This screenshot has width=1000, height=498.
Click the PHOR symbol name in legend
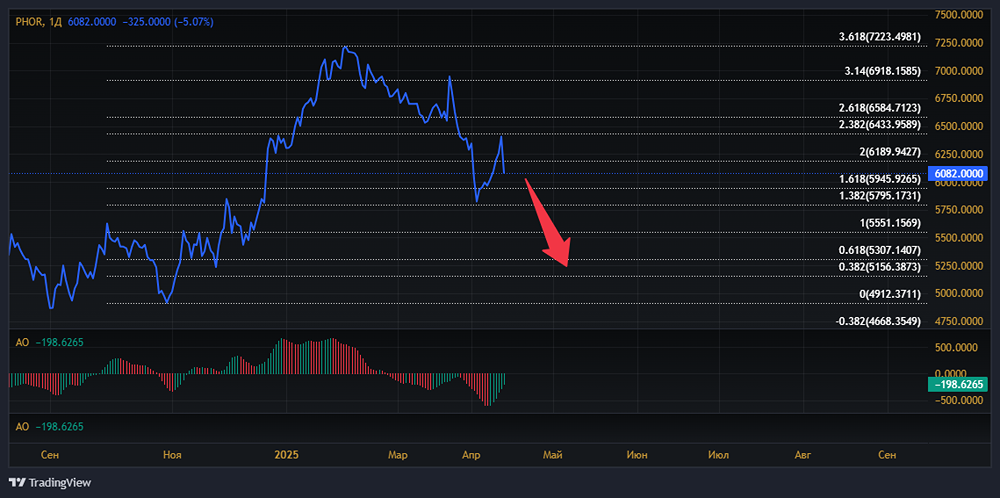click(28, 20)
